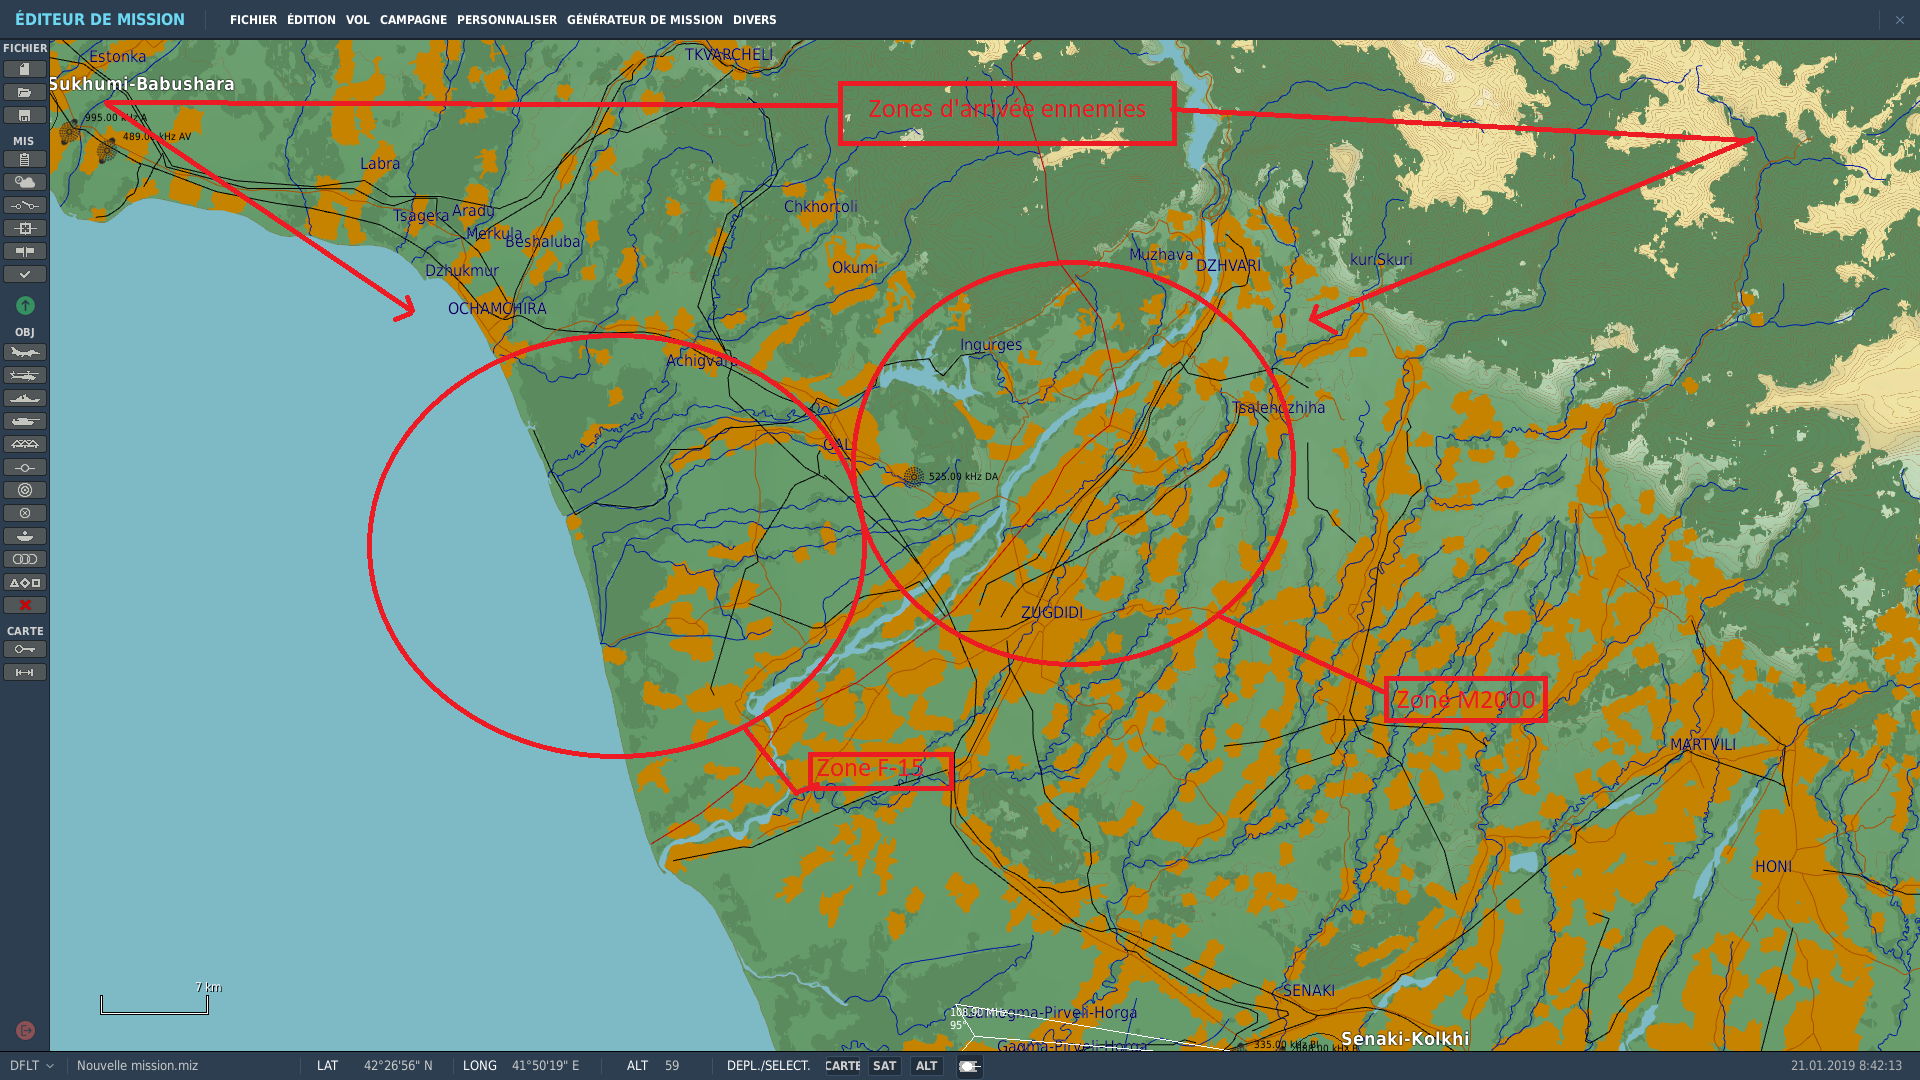Click the Ingurges label on map
Screen dimensions: 1920x1080
tap(991, 346)
